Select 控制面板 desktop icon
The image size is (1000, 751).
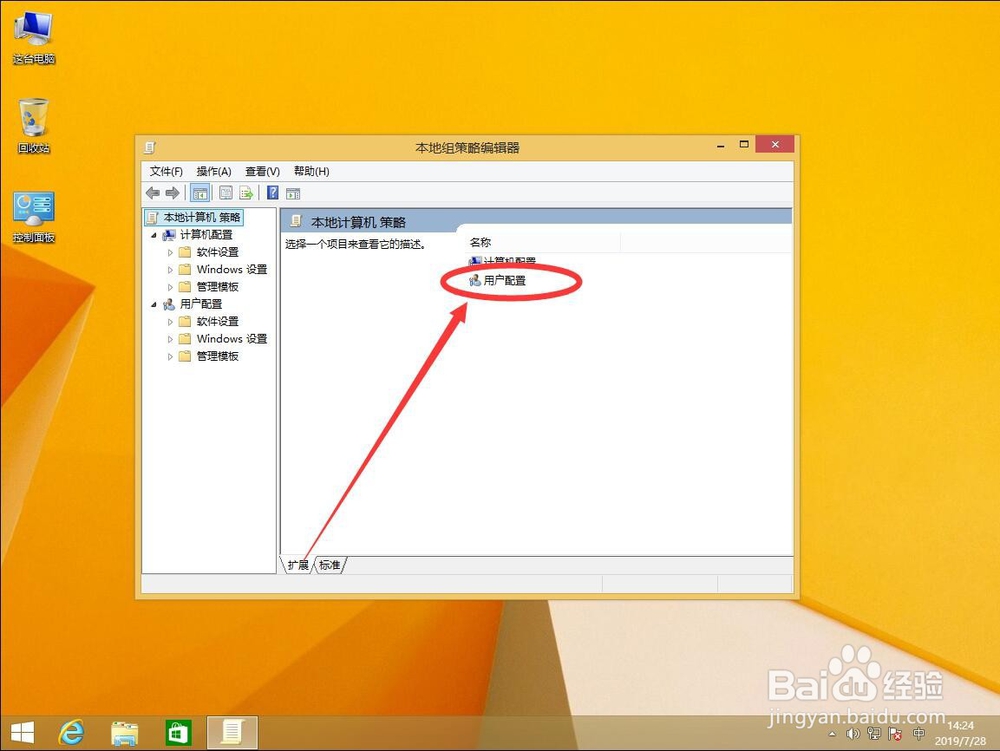click(x=34, y=217)
